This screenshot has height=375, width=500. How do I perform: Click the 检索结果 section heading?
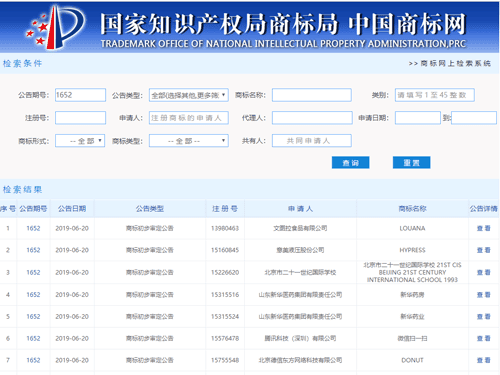(22, 190)
